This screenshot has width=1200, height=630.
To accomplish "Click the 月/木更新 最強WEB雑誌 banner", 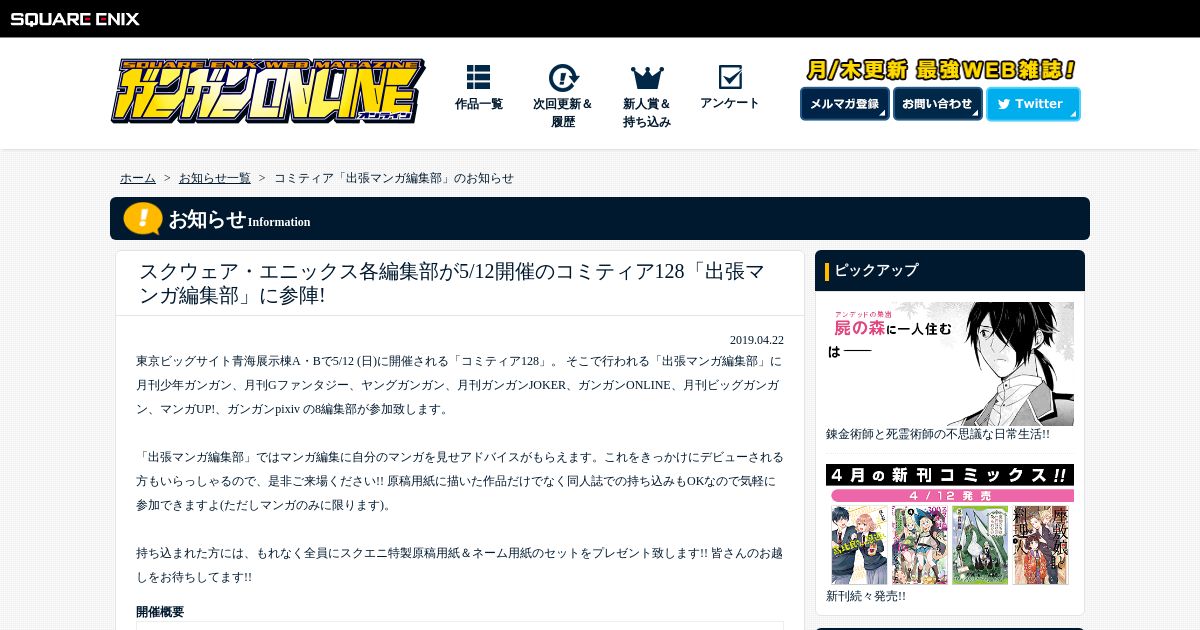I will (x=940, y=70).
